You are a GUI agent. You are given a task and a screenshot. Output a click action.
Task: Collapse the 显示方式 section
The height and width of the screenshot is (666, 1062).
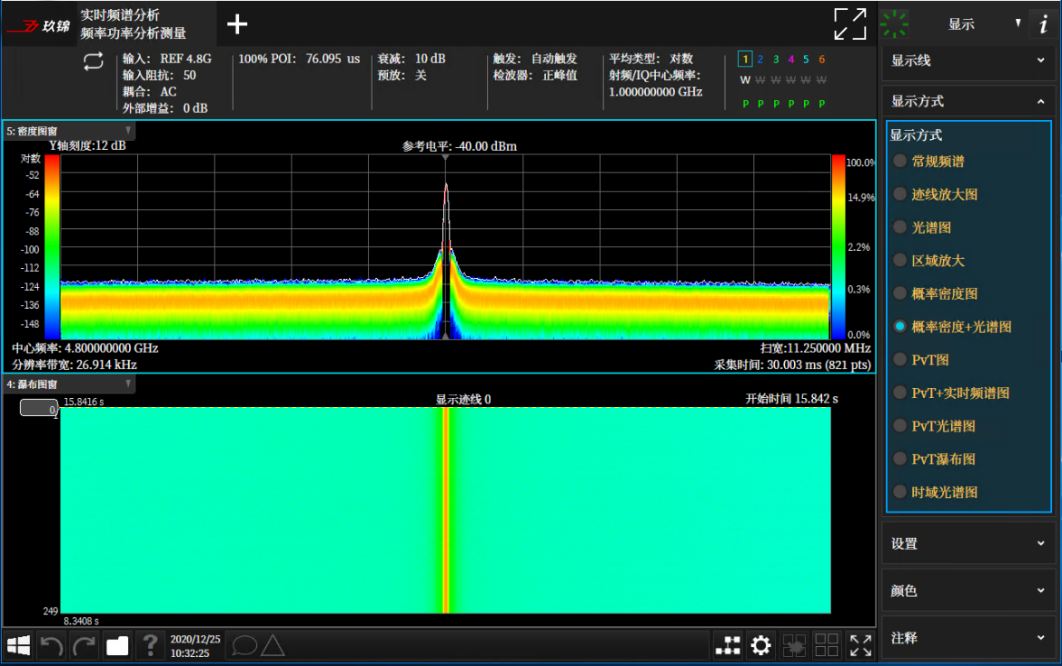click(x=969, y=102)
